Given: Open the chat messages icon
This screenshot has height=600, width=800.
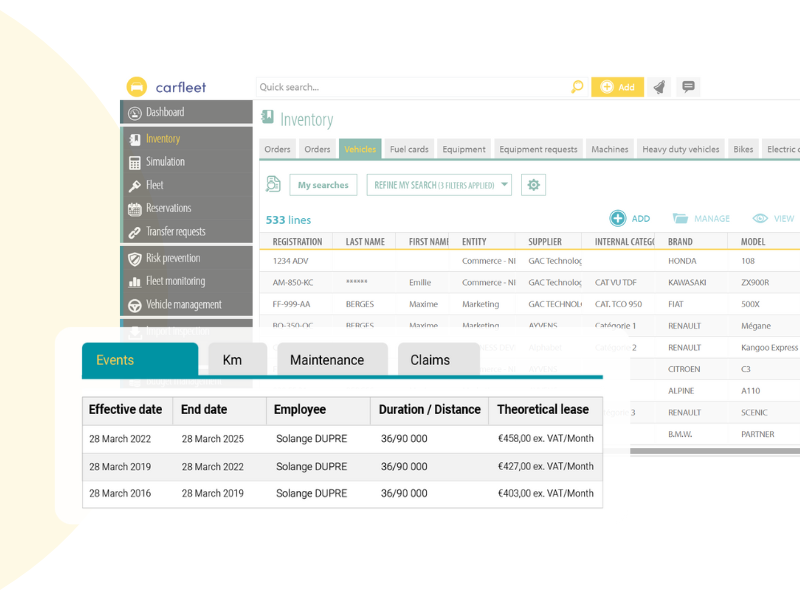Looking at the screenshot, I should coord(688,87).
